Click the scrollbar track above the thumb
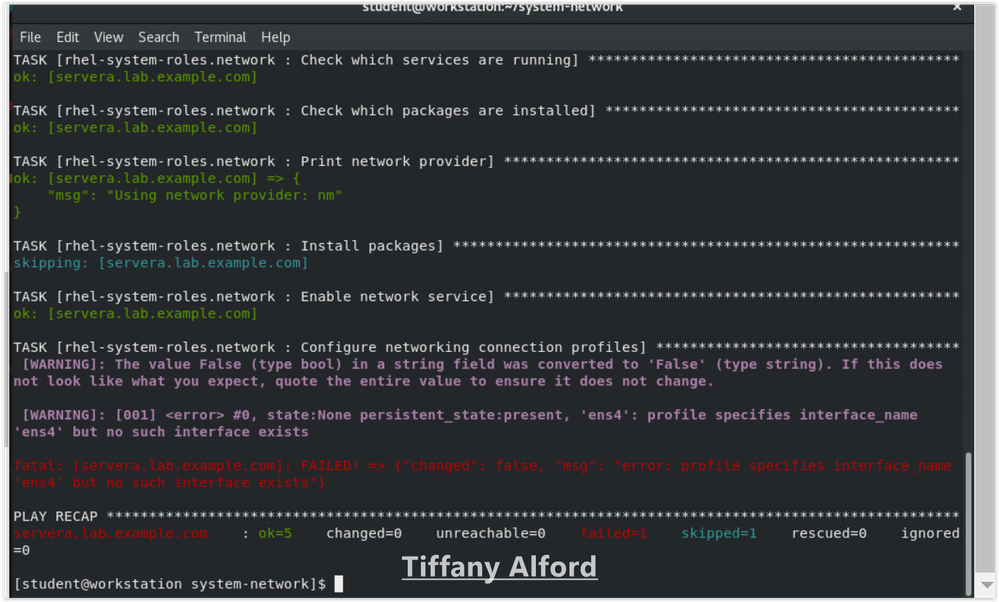The height and width of the screenshot is (602, 999). click(968, 250)
